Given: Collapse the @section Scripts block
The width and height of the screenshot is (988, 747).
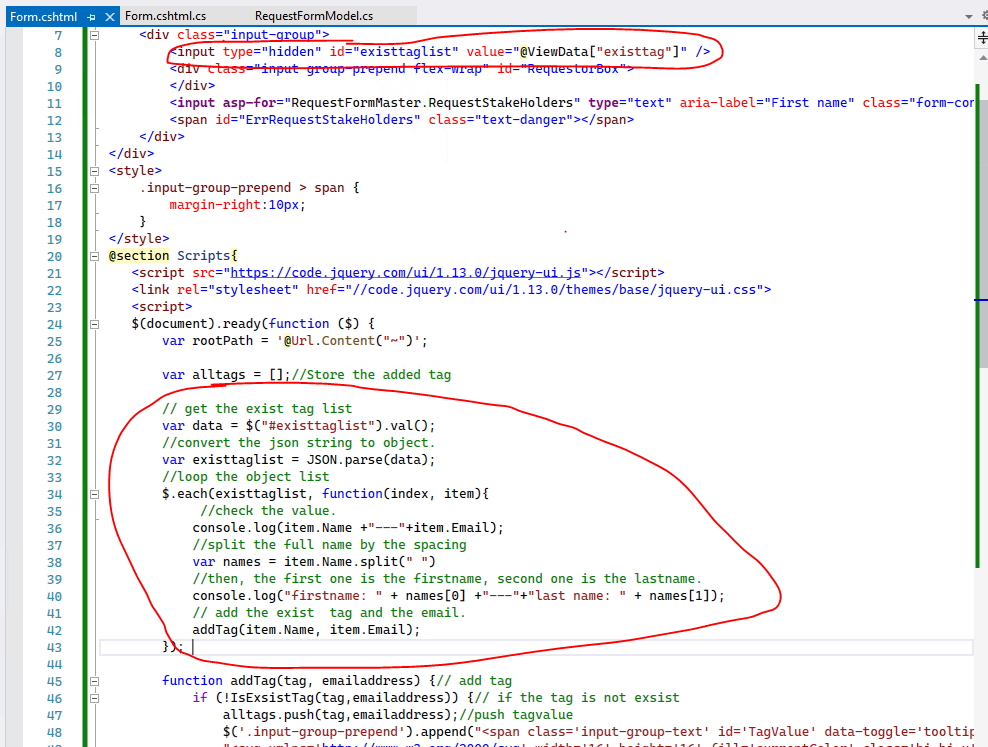Looking at the screenshot, I should pos(94,256).
